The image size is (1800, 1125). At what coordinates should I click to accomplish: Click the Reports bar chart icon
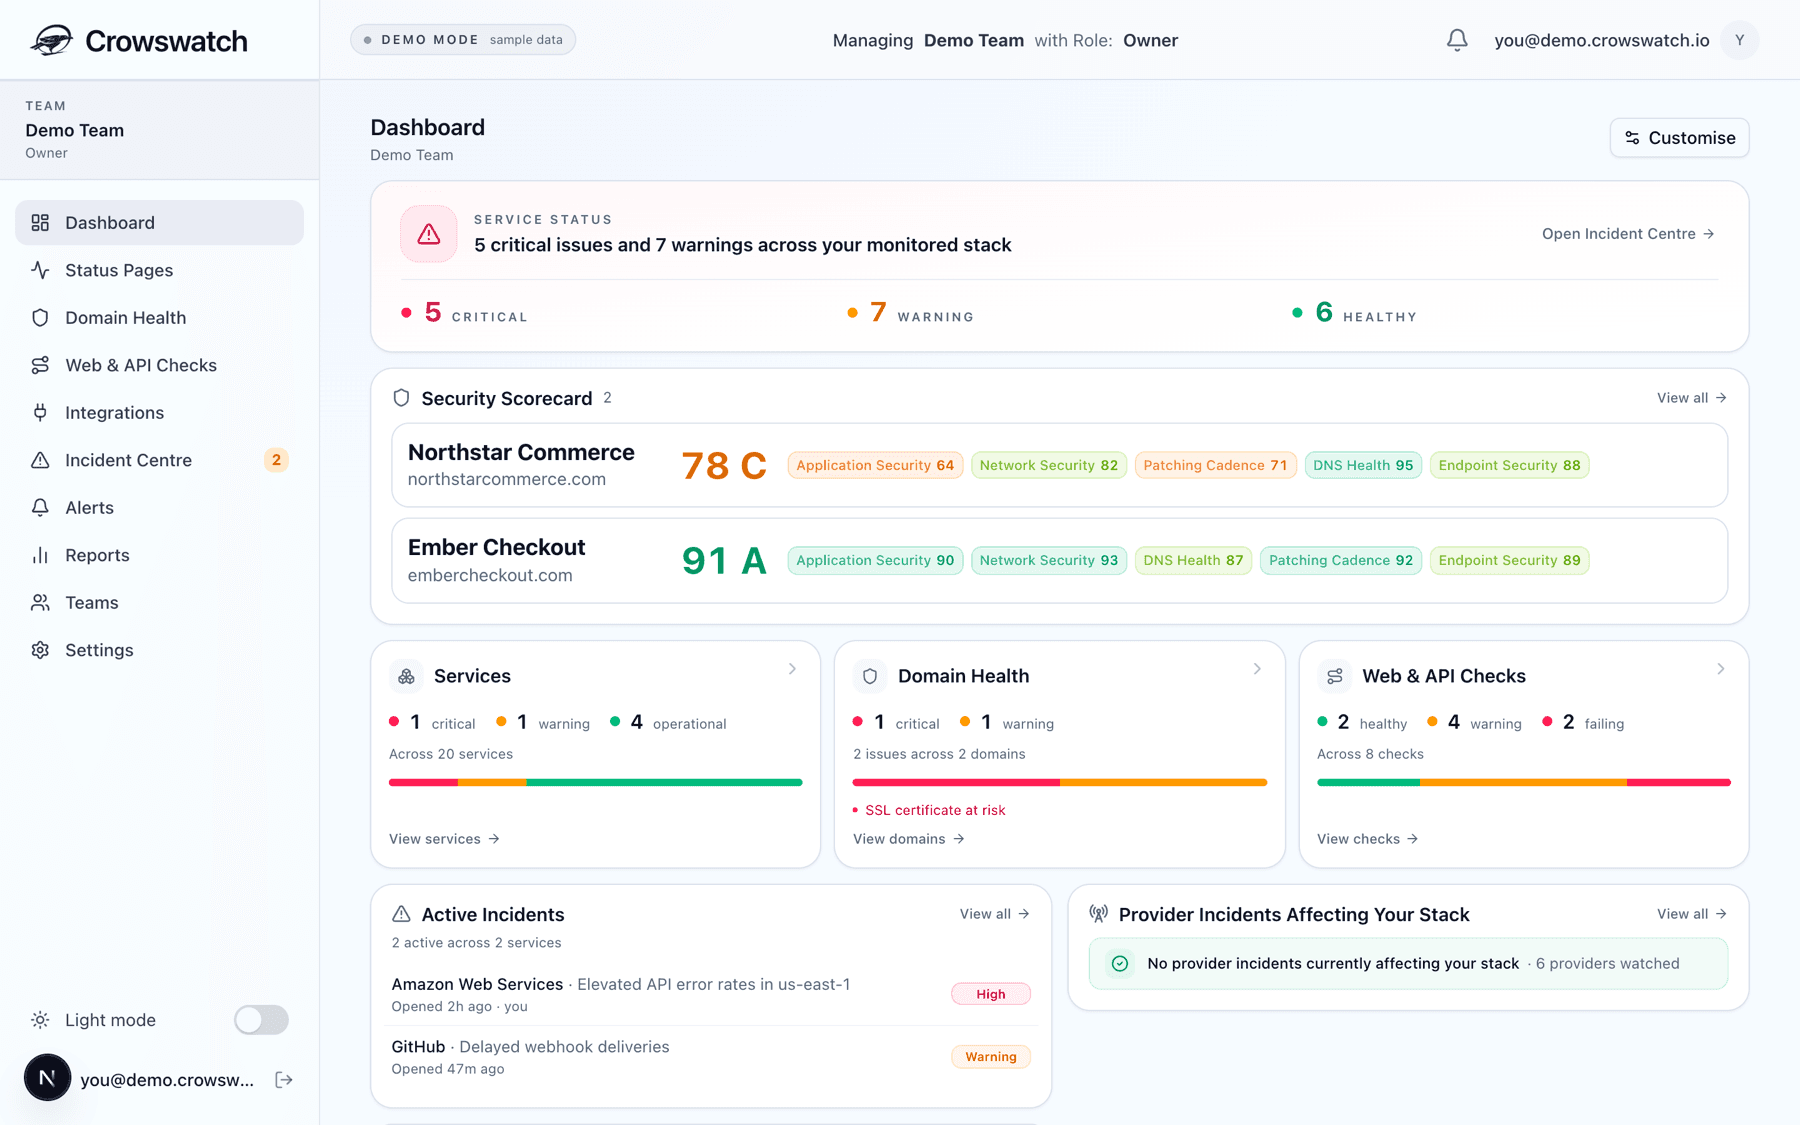(40, 555)
